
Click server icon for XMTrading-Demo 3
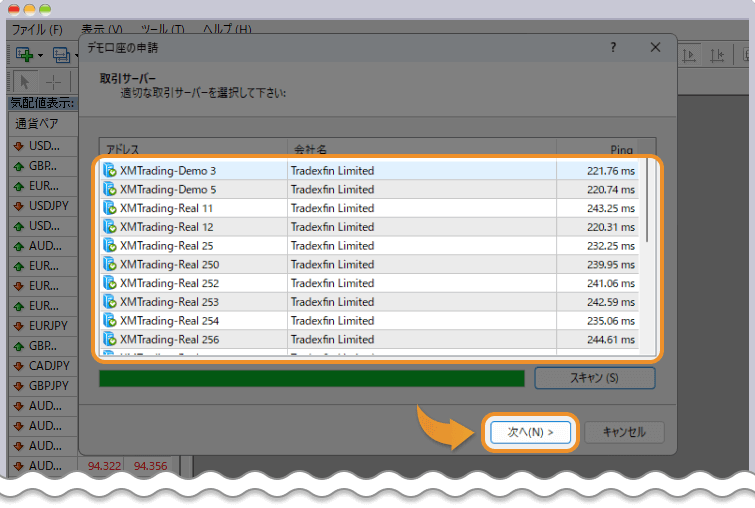click(x=110, y=170)
